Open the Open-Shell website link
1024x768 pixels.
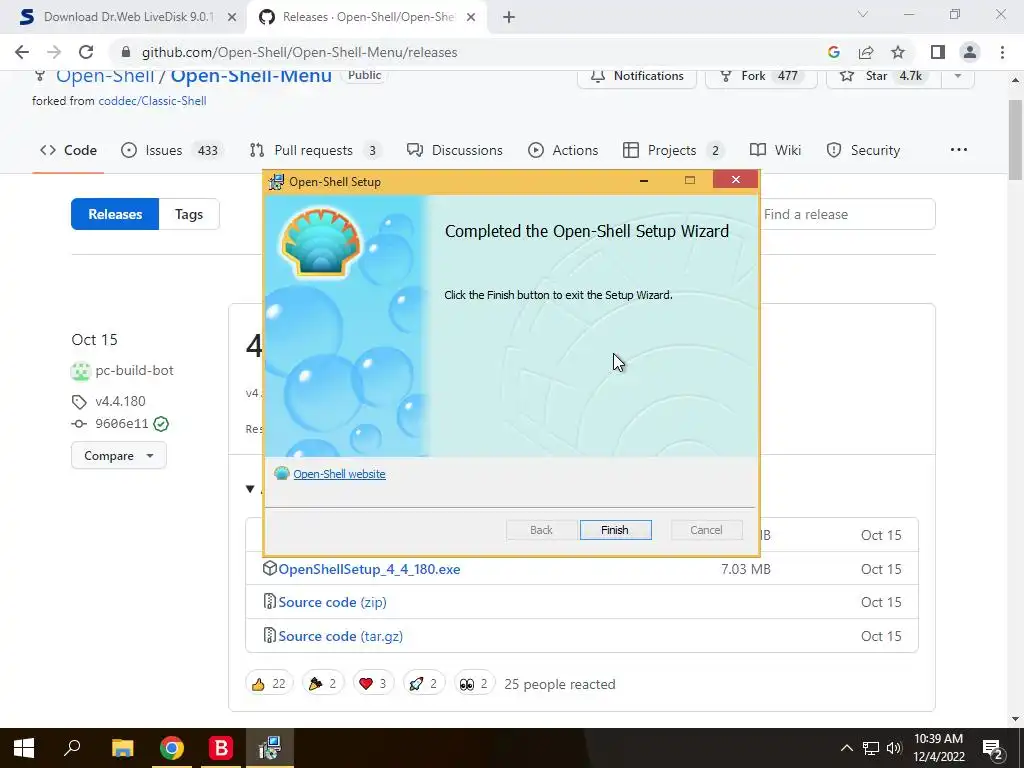[x=339, y=474]
